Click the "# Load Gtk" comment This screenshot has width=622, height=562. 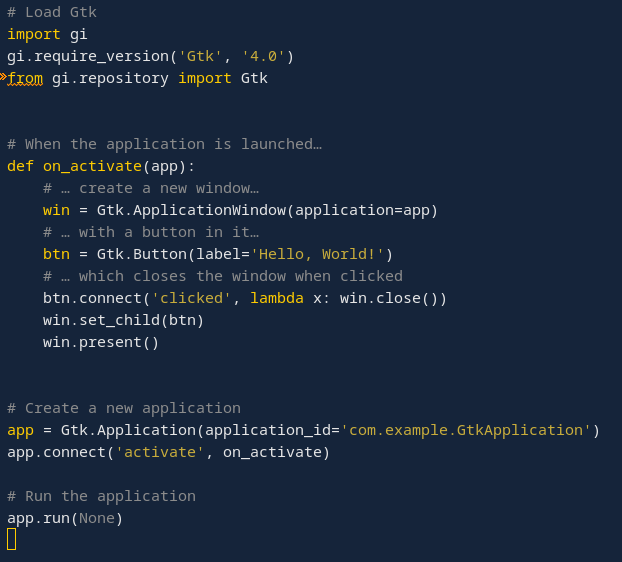tap(52, 12)
